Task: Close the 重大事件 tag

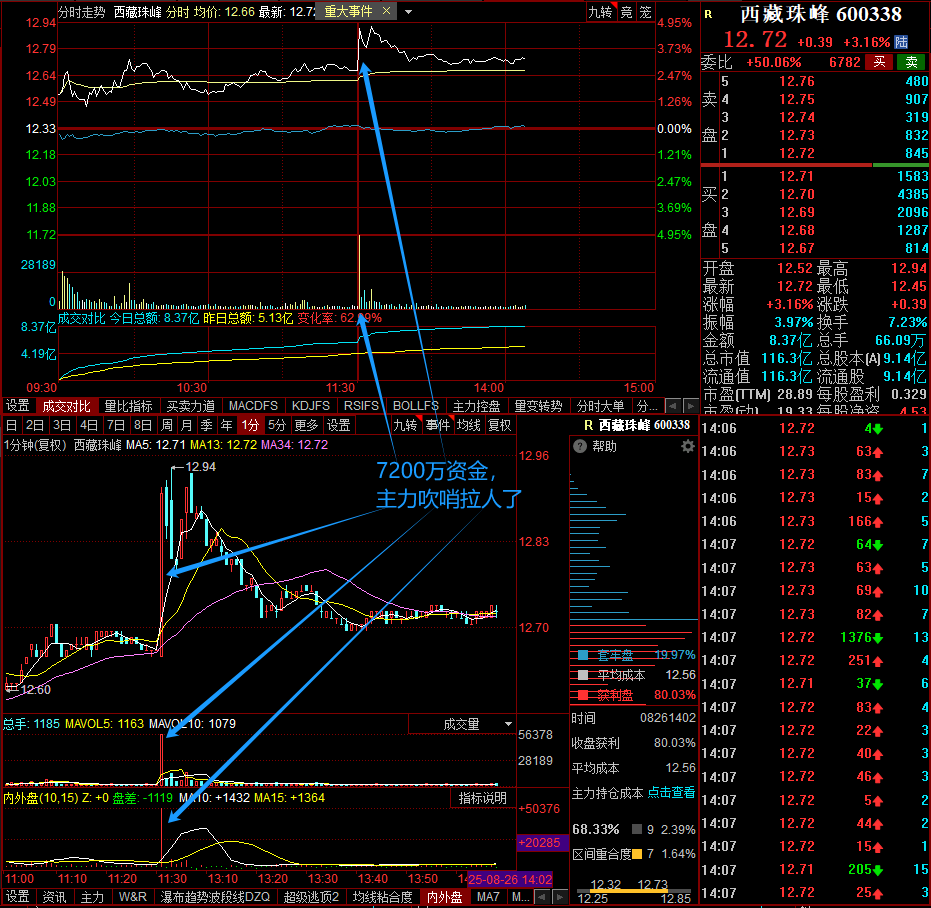Action: pyautogui.click(x=387, y=11)
